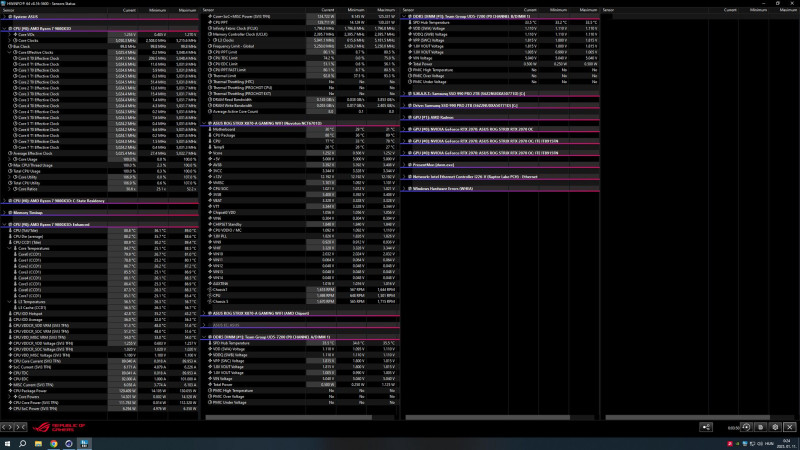Click the expand layout arrows button

click(x=7, y=427)
